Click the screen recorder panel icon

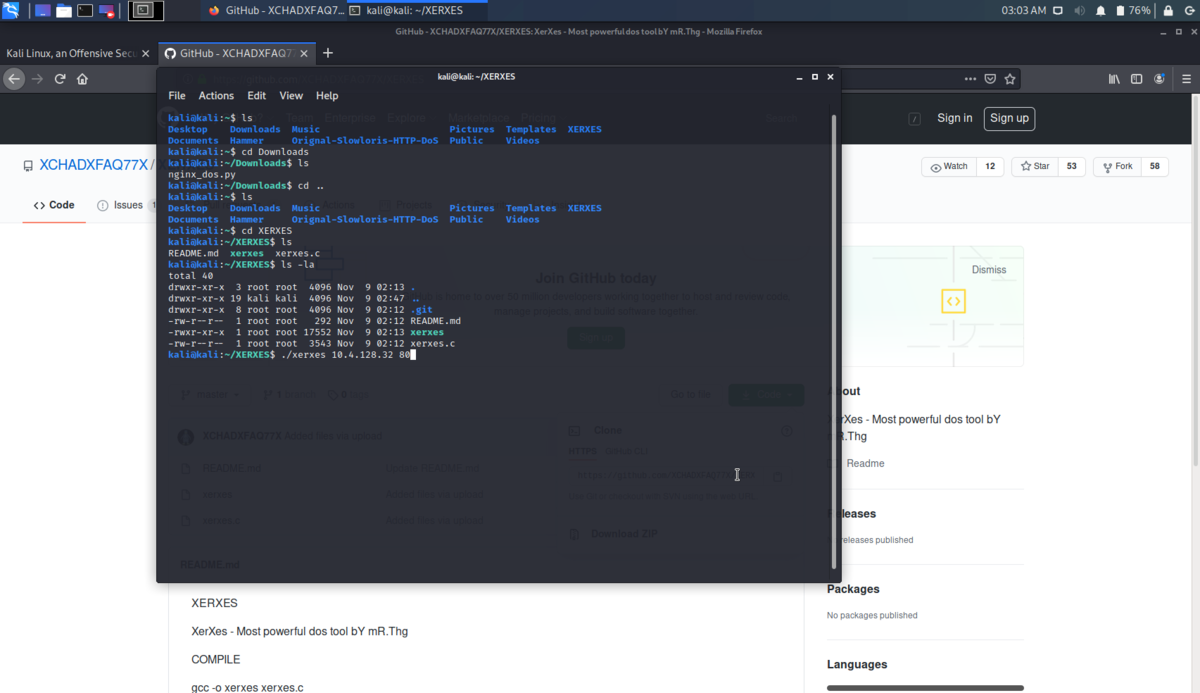pos(106,11)
